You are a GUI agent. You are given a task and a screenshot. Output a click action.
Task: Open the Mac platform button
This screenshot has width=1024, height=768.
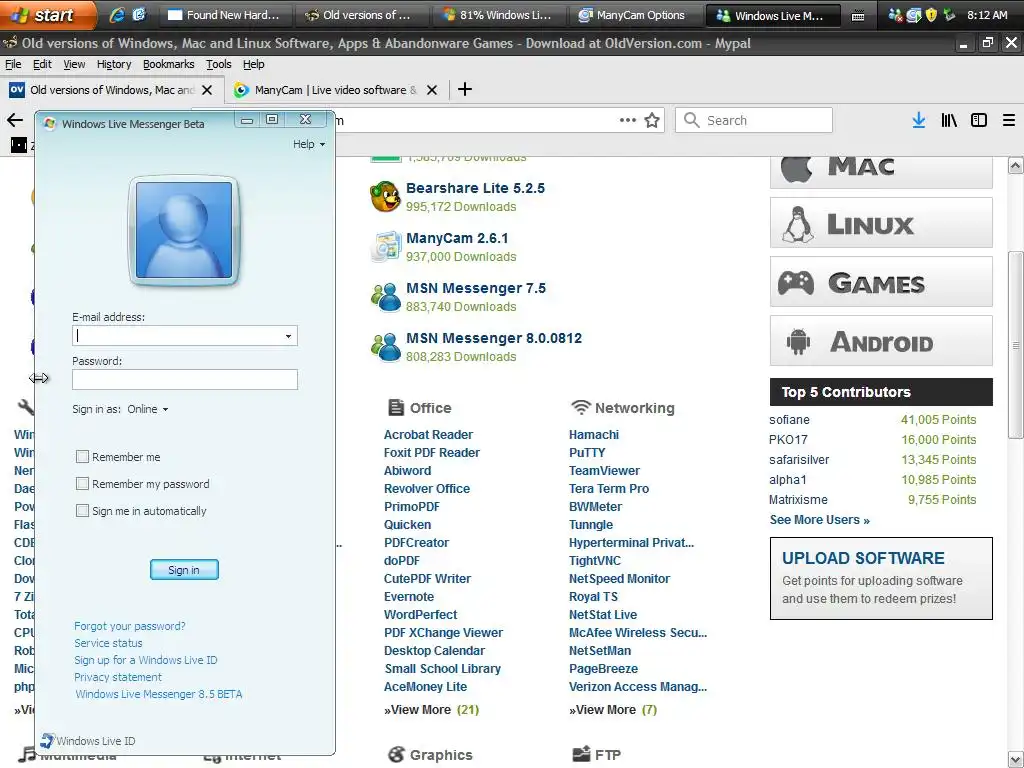pyautogui.click(x=881, y=171)
